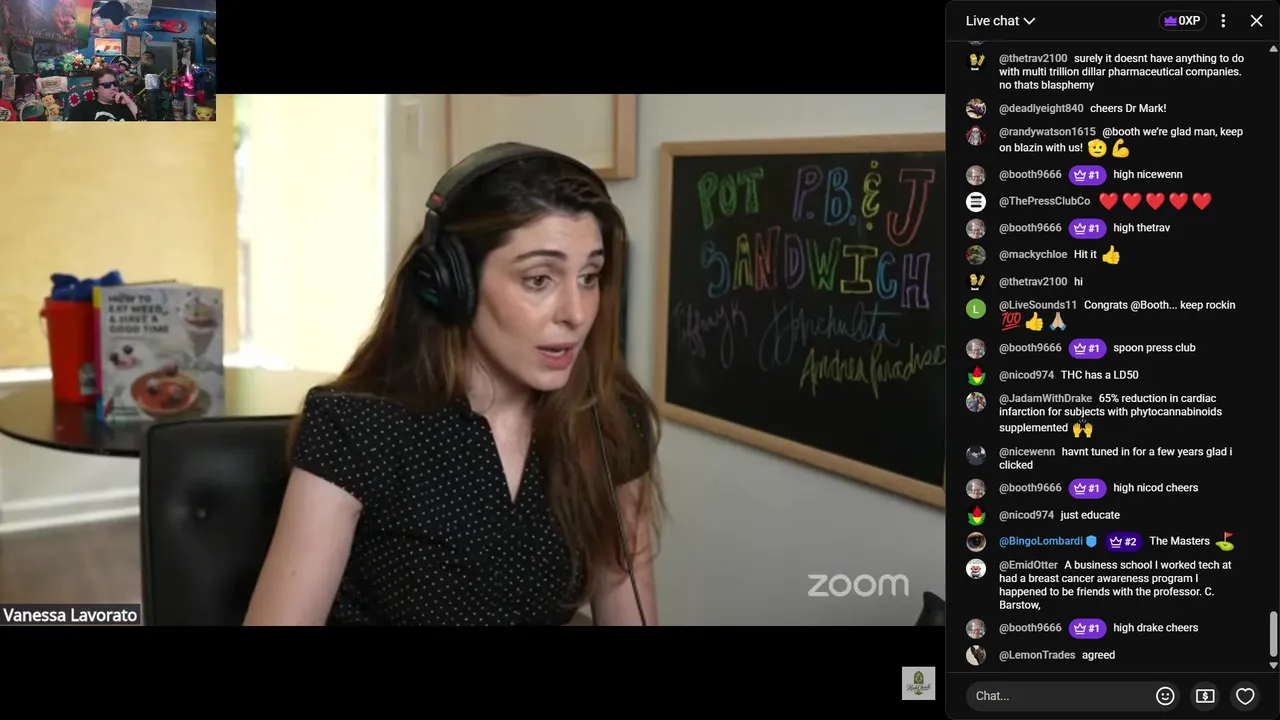Click the red hearts message from ThePressClubCo

pos(1155,201)
